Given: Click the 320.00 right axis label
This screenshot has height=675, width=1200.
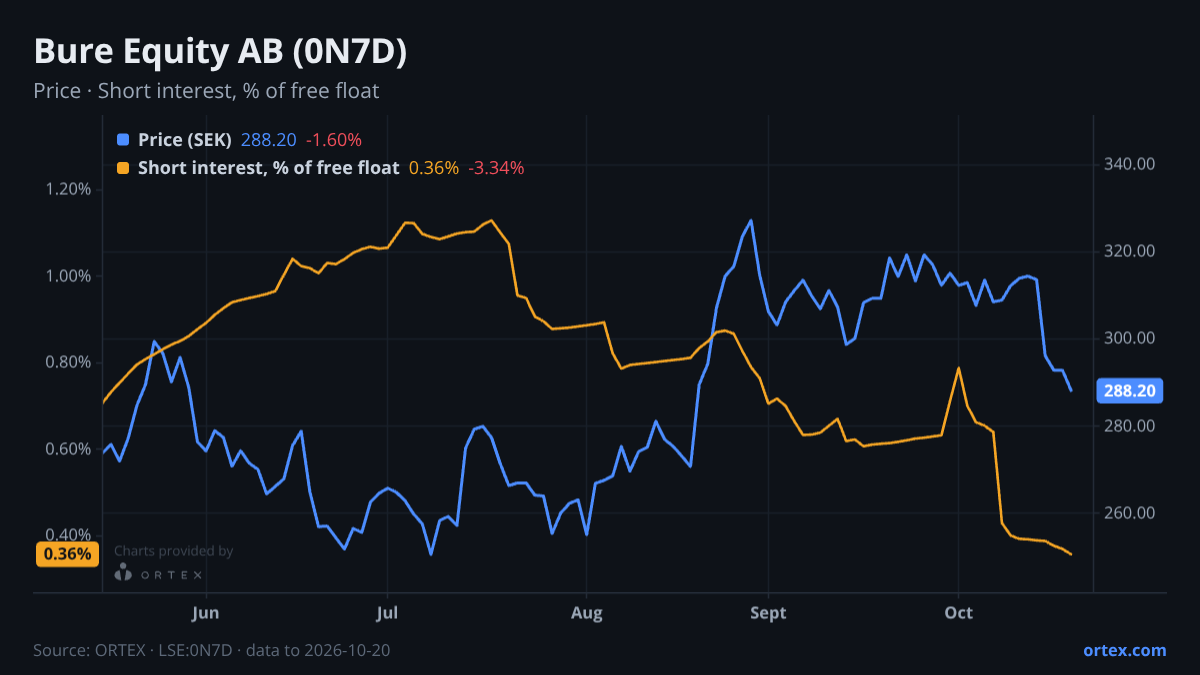Looking at the screenshot, I should pyautogui.click(x=1130, y=251).
